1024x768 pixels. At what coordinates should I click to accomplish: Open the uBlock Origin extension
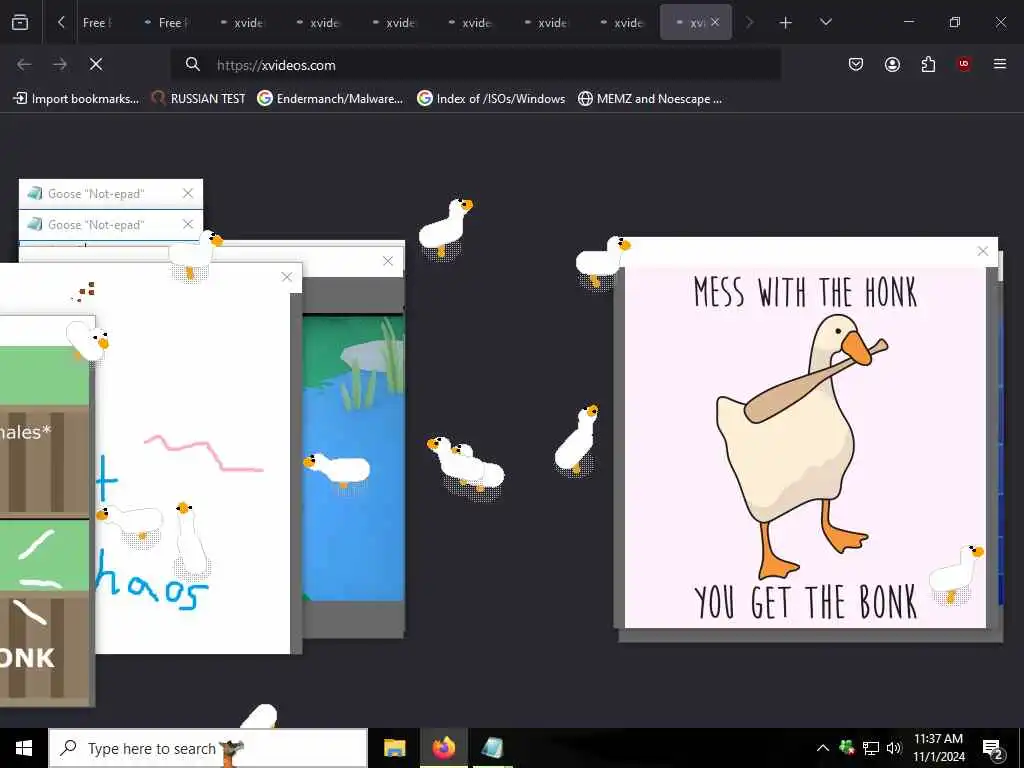[x=964, y=64]
